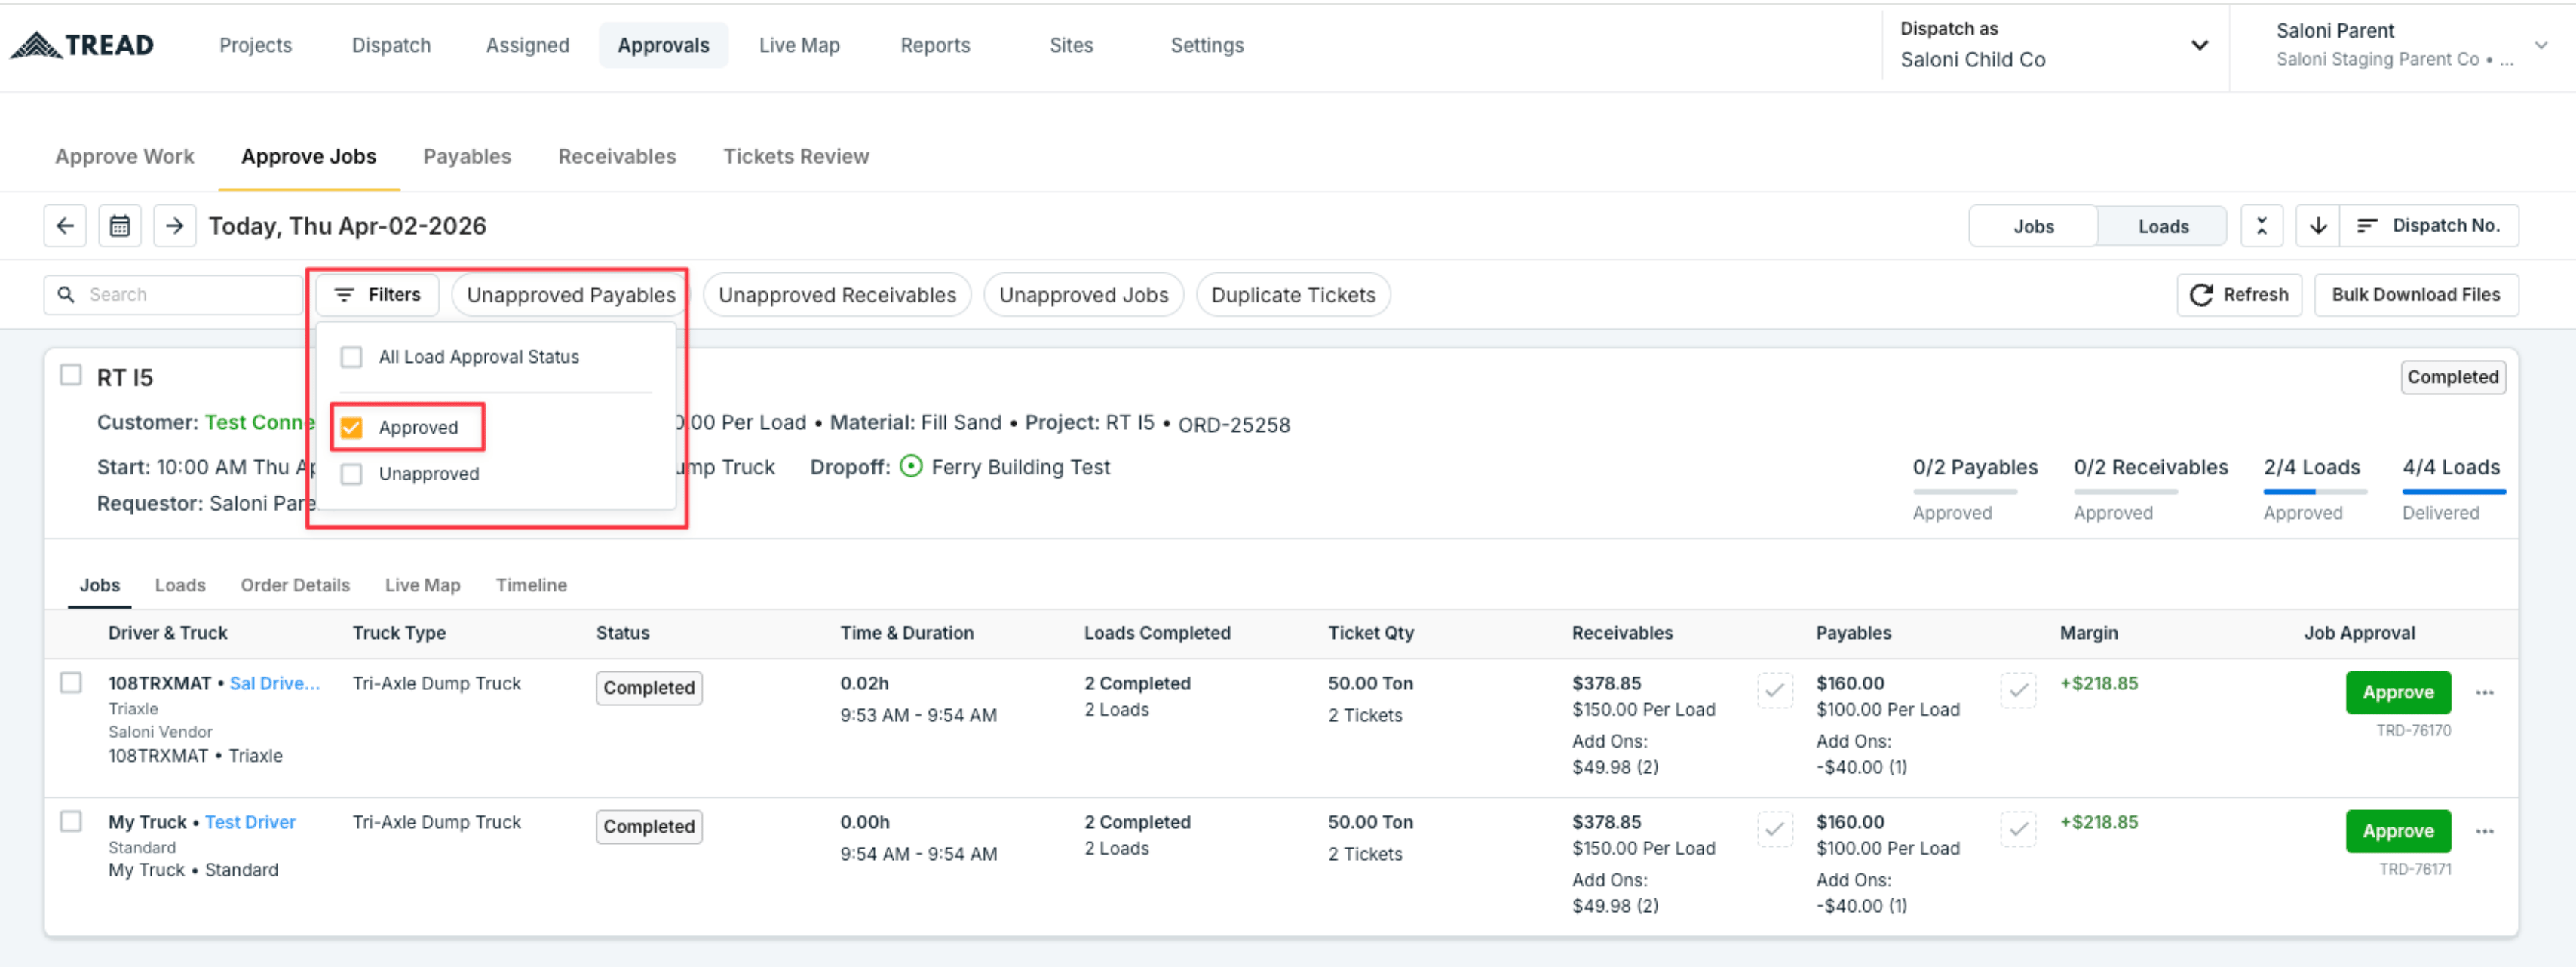Switch view toggle to Jobs

click(x=2033, y=226)
